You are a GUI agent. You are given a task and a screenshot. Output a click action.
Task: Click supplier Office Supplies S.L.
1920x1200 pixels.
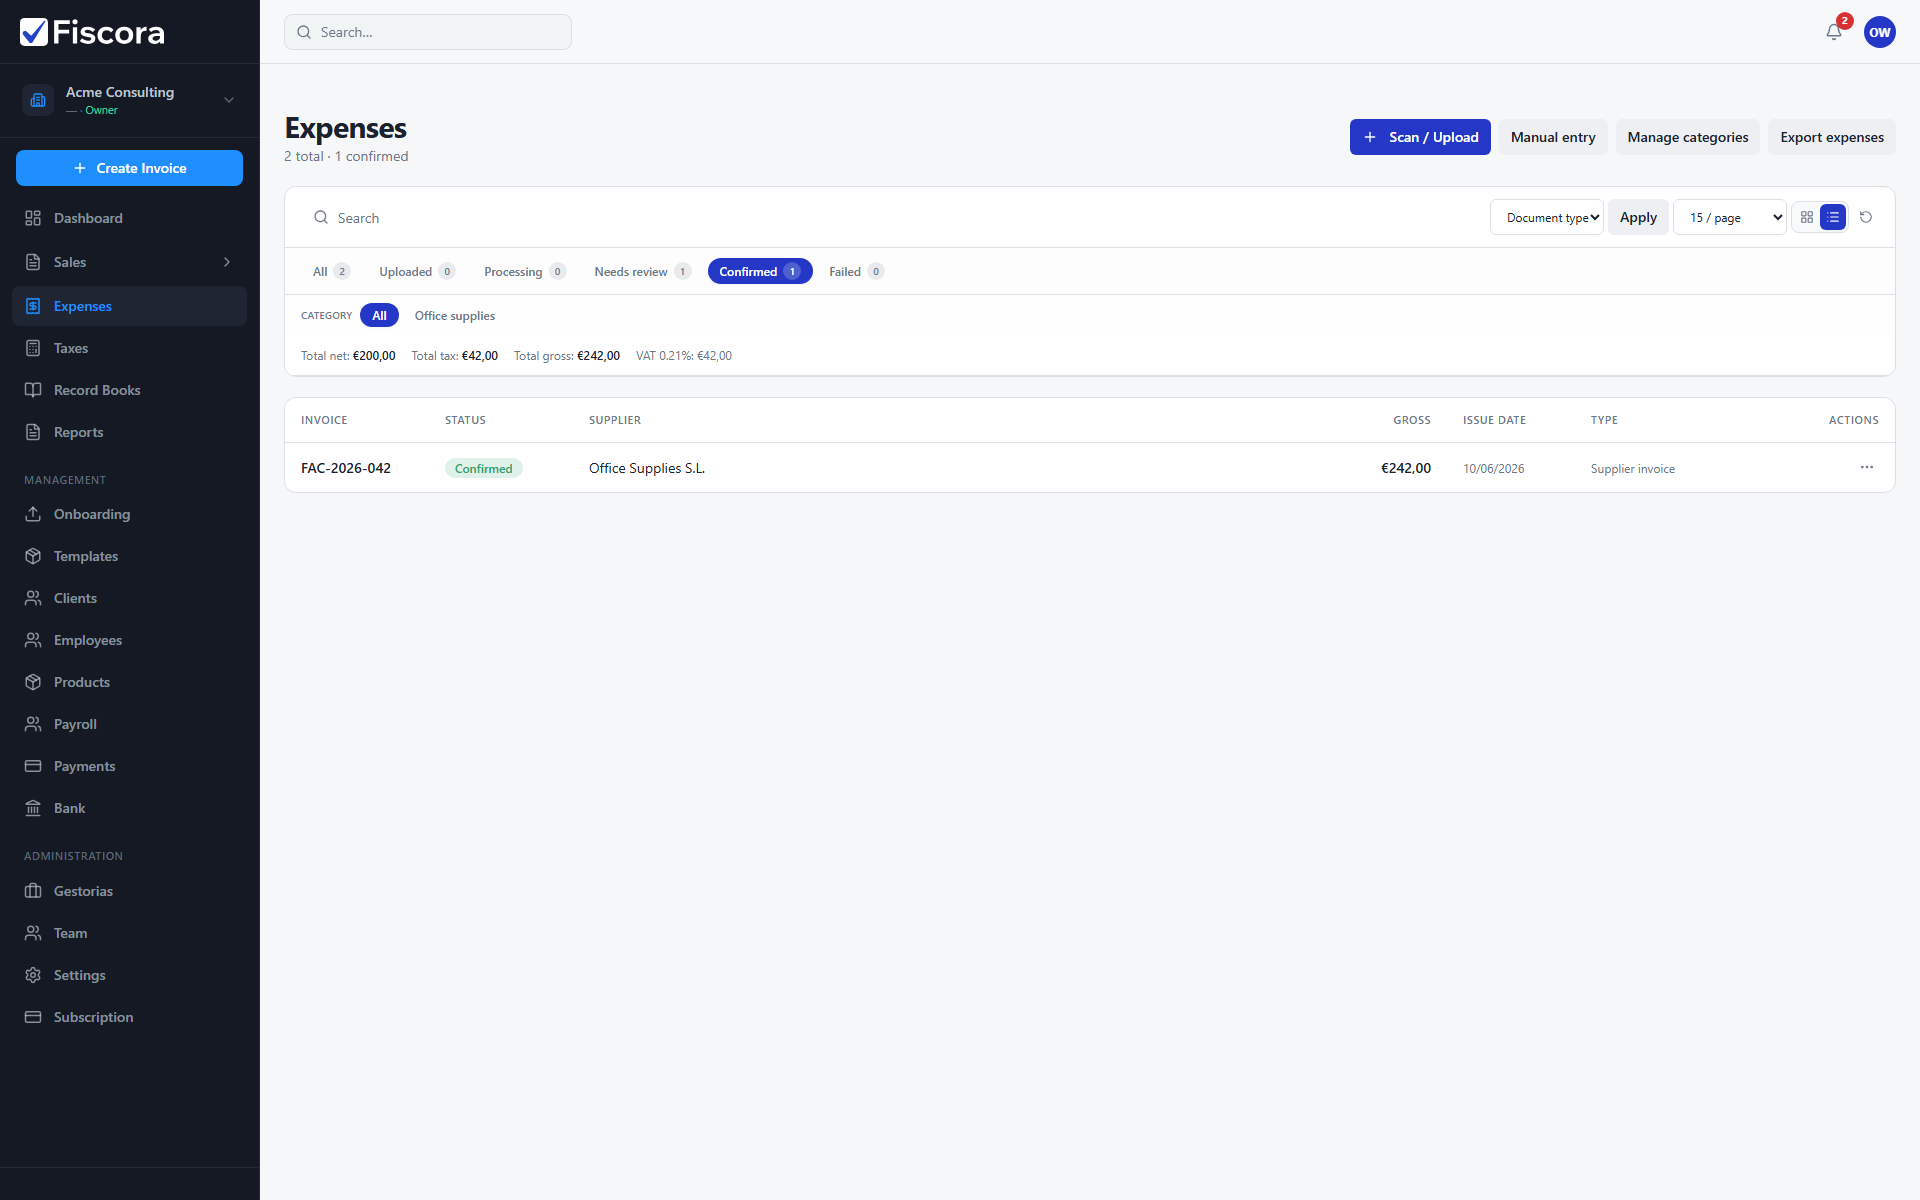647,468
